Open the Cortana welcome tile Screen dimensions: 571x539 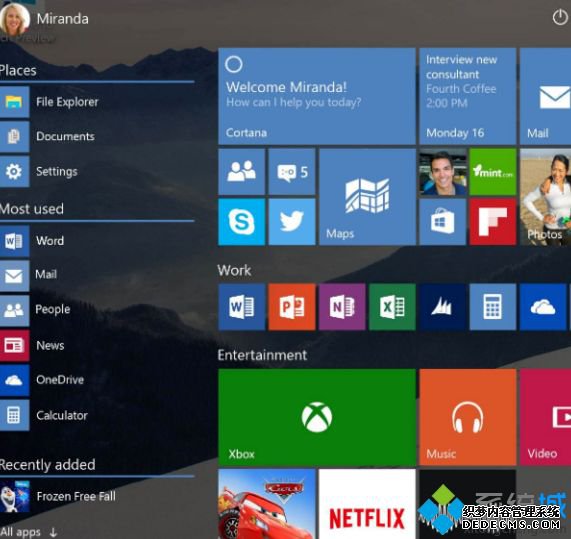click(317, 96)
